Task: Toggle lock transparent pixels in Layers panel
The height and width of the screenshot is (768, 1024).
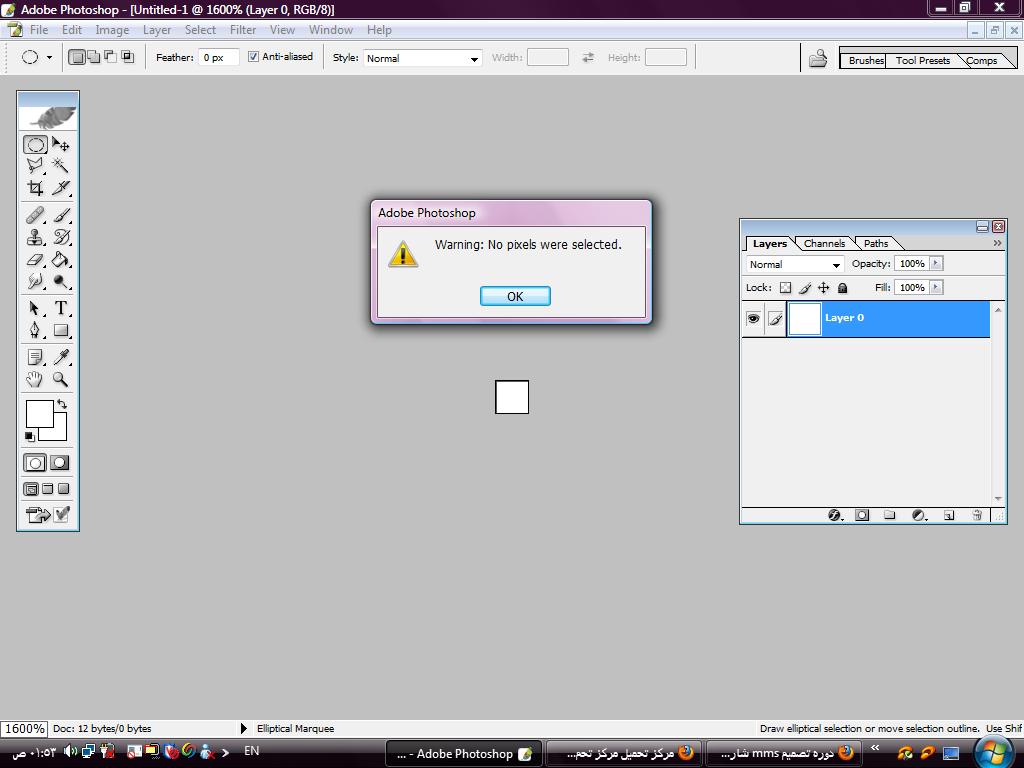Action: click(x=785, y=288)
